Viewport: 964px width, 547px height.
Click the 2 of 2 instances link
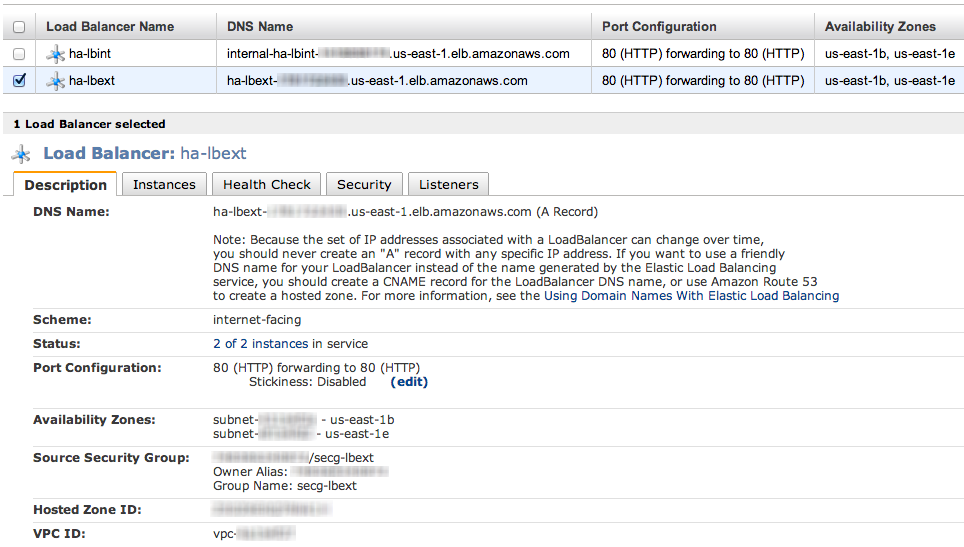(x=261, y=344)
